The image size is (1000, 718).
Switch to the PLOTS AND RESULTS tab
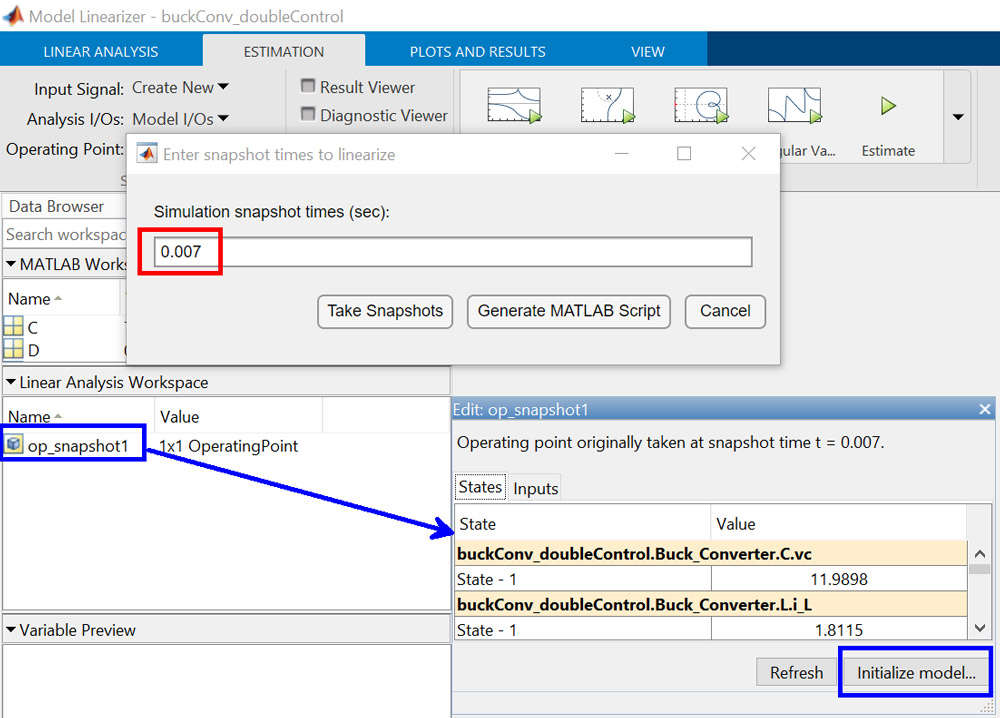477,51
